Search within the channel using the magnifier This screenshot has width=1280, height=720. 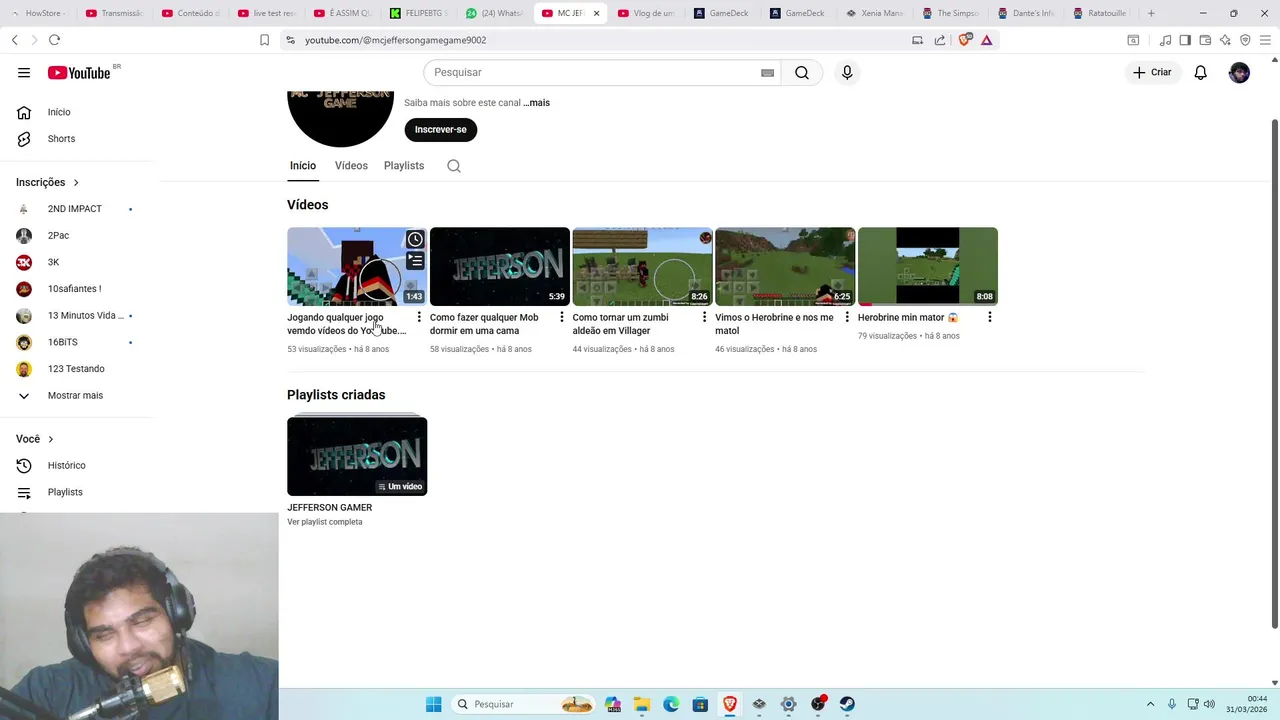coord(454,166)
